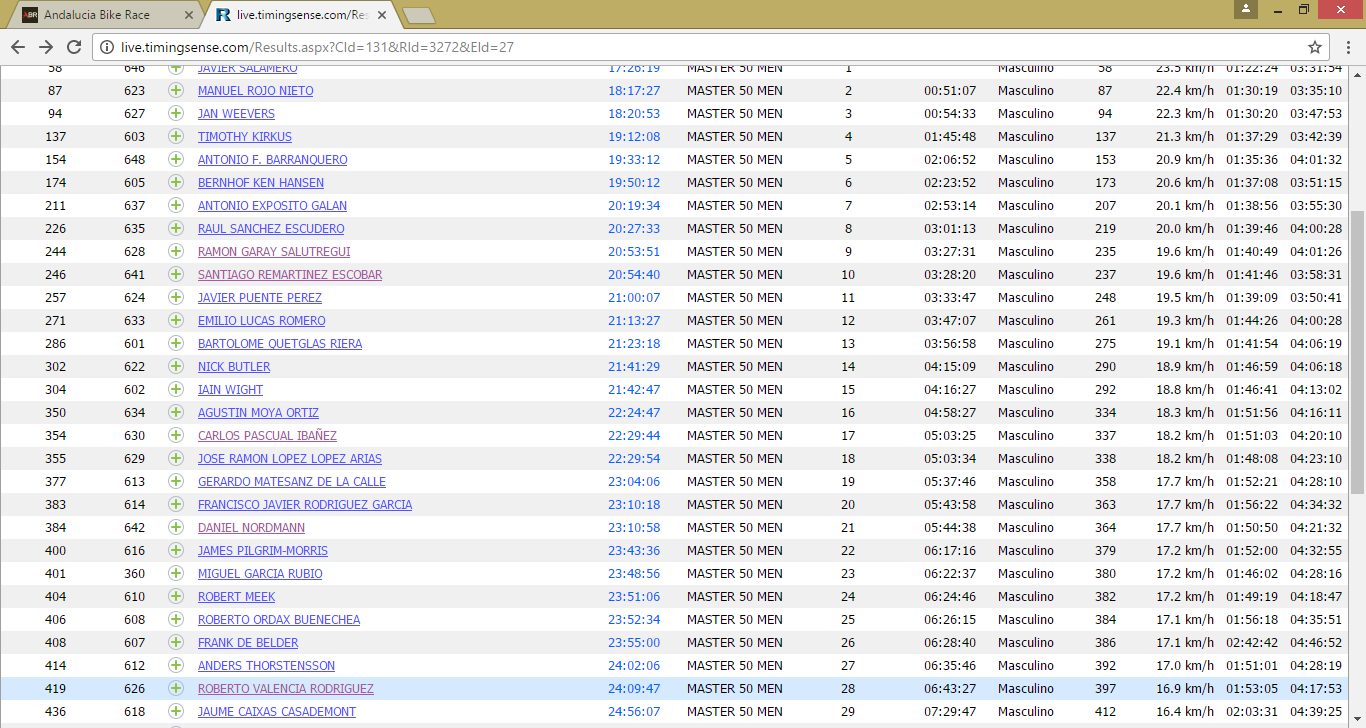Screen dimensions: 1366x728
Task: Click site information icon in address bar
Action: click(x=106, y=47)
